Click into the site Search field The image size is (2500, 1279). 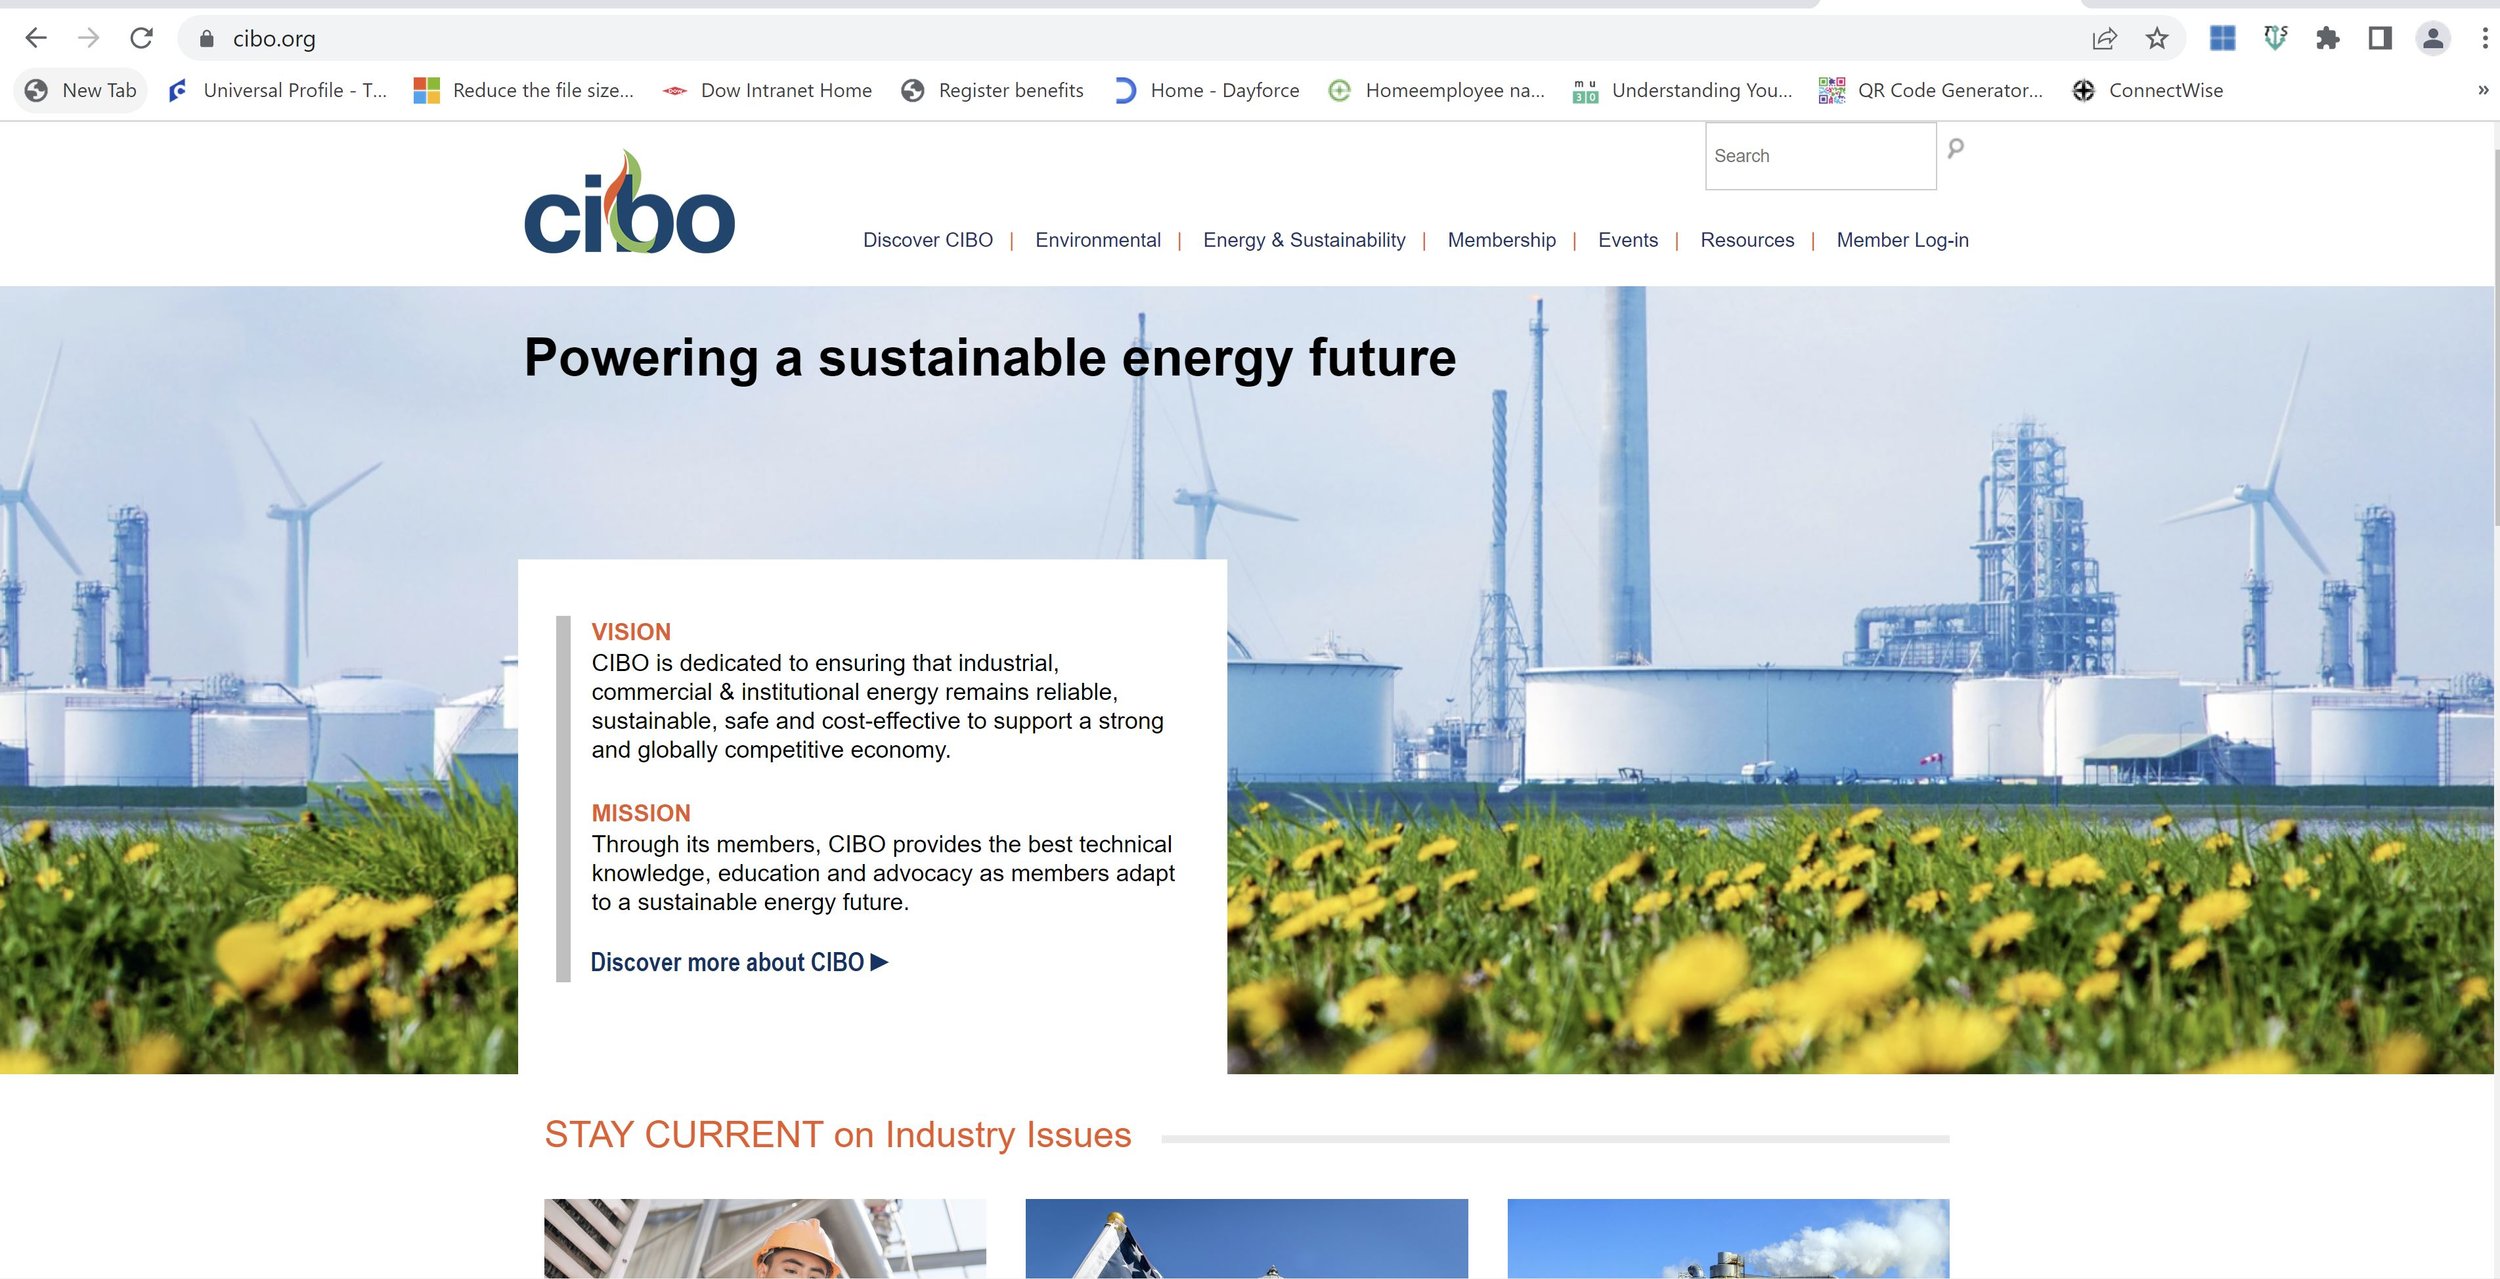pos(1820,156)
